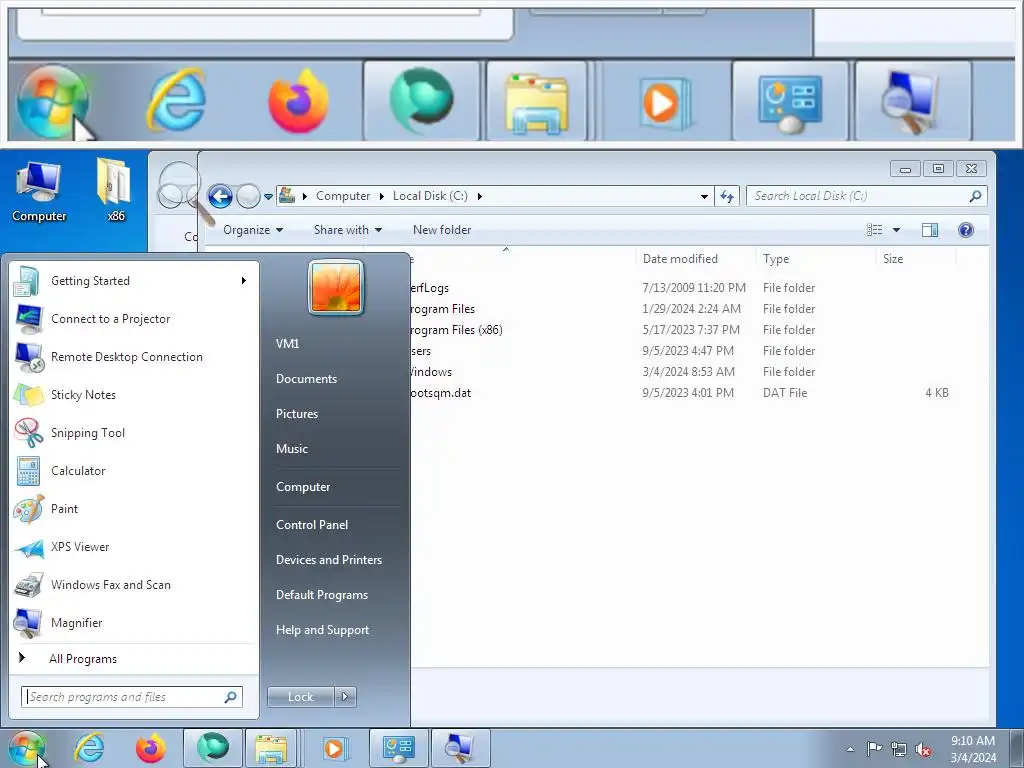The height and width of the screenshot is (768, 1024).
Task: Launch Magnifier from Start menu list
Action: tap(133, 623)
